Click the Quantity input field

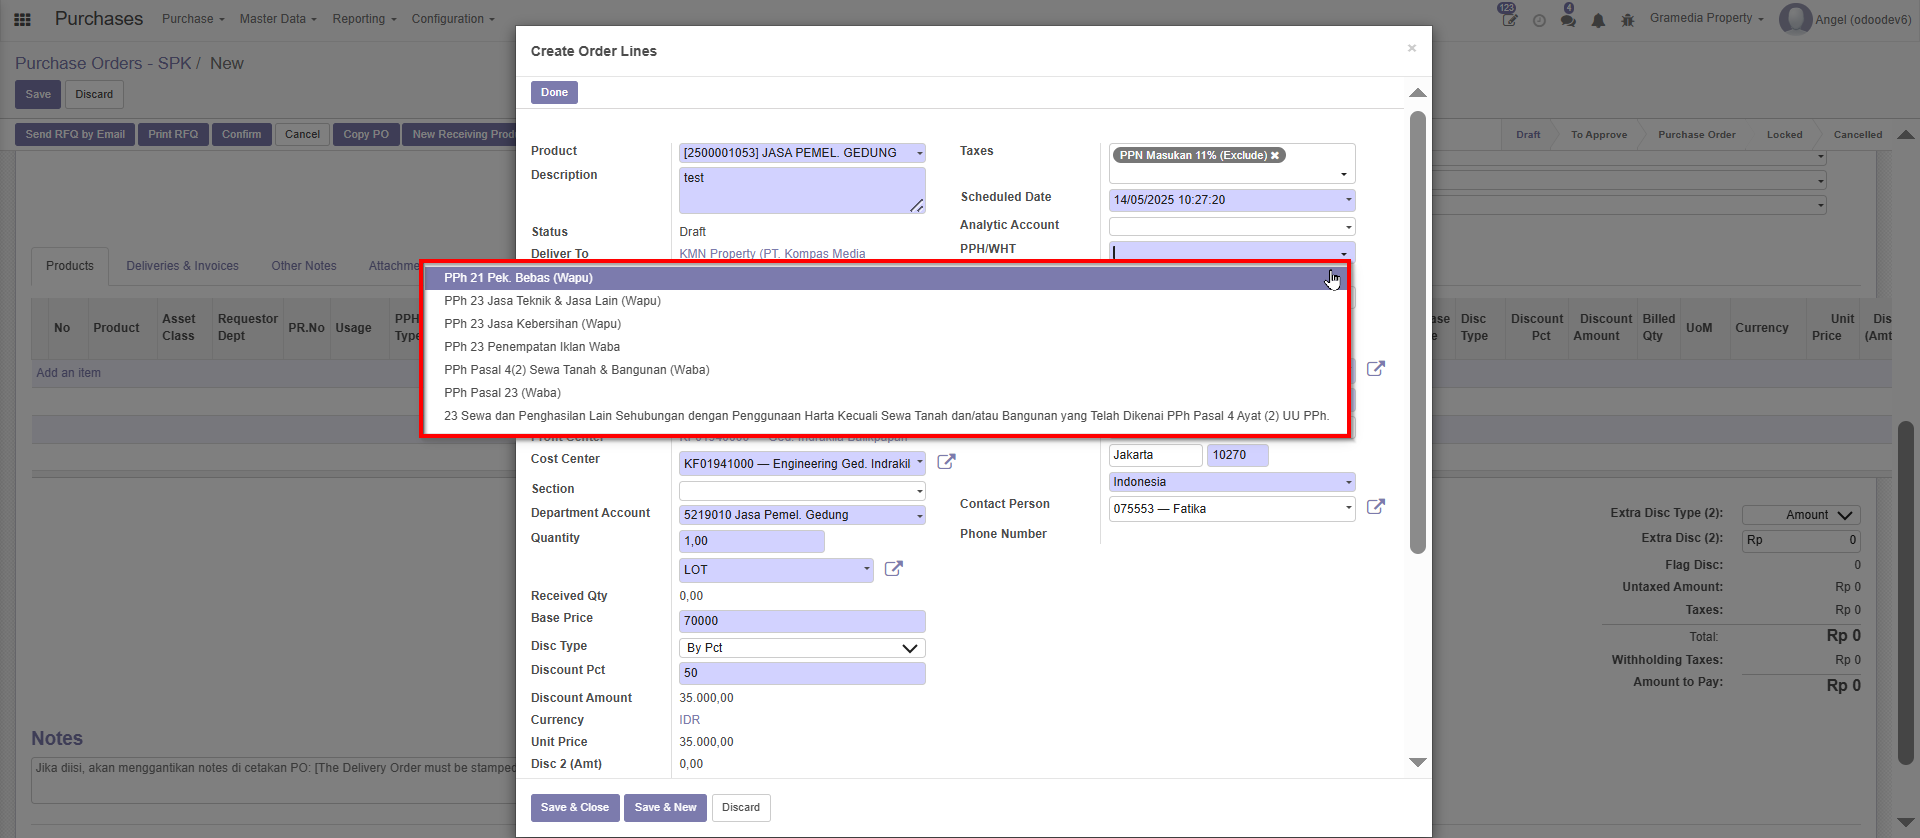(752, 541)
